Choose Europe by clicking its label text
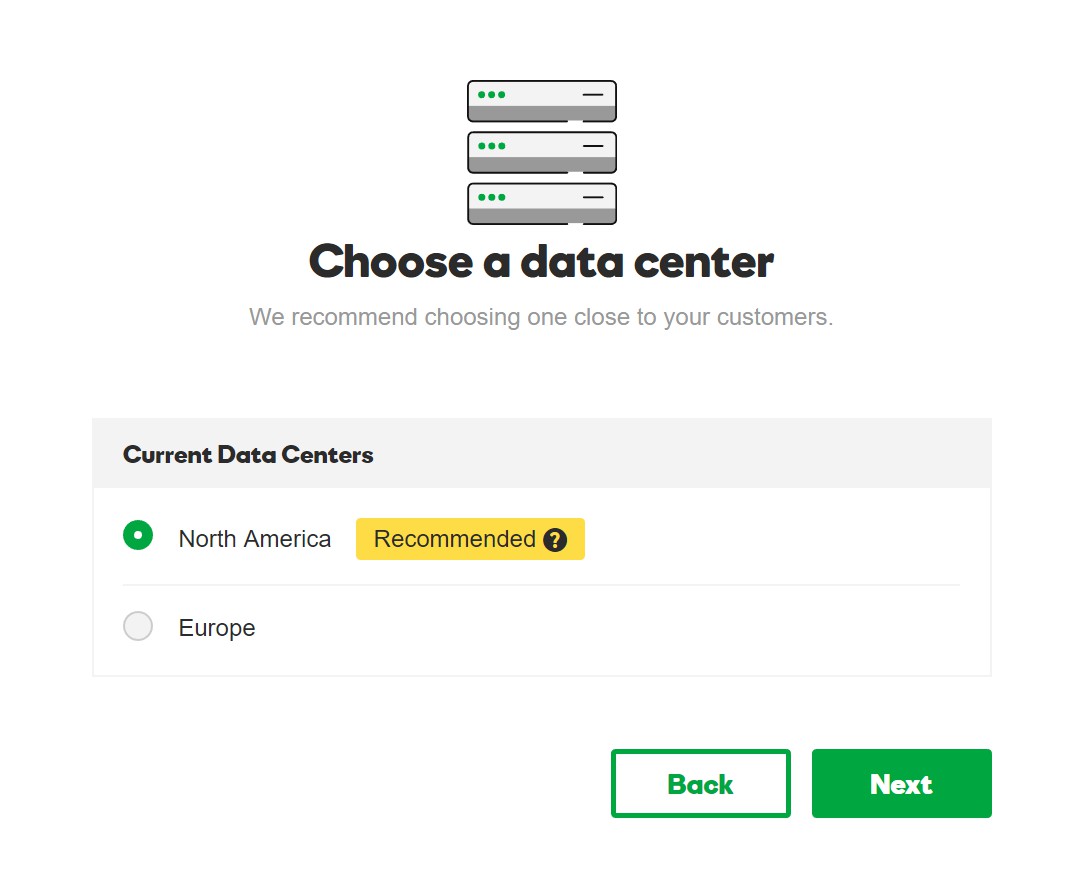Image resolution: width=1089 pixels, height=885 pixels. point(217,628)
